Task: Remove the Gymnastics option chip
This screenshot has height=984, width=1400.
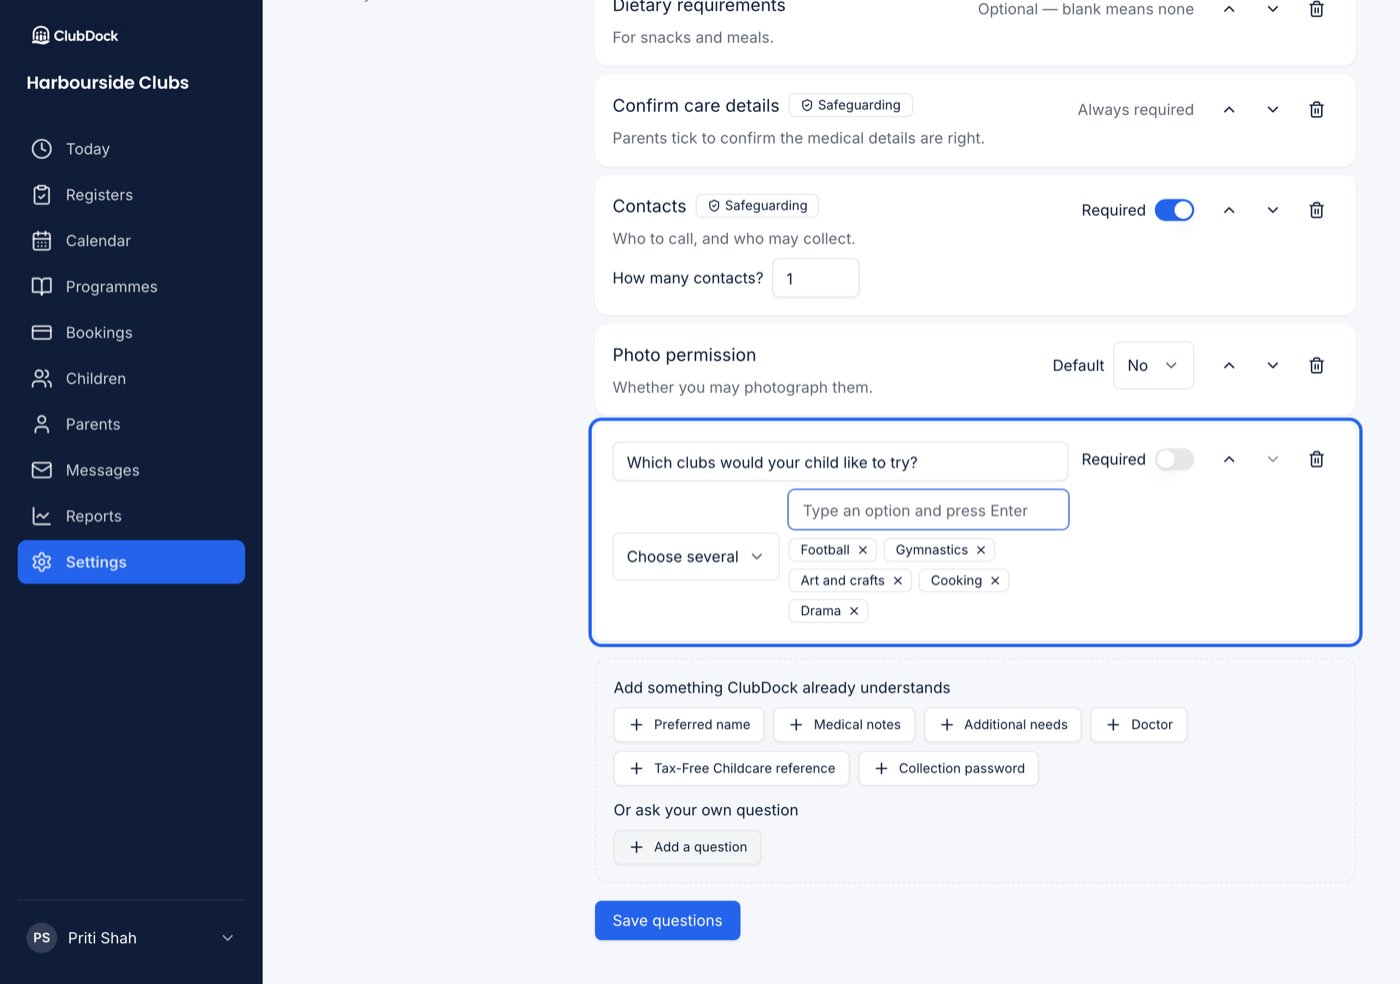Action: (x=981, y=550)
